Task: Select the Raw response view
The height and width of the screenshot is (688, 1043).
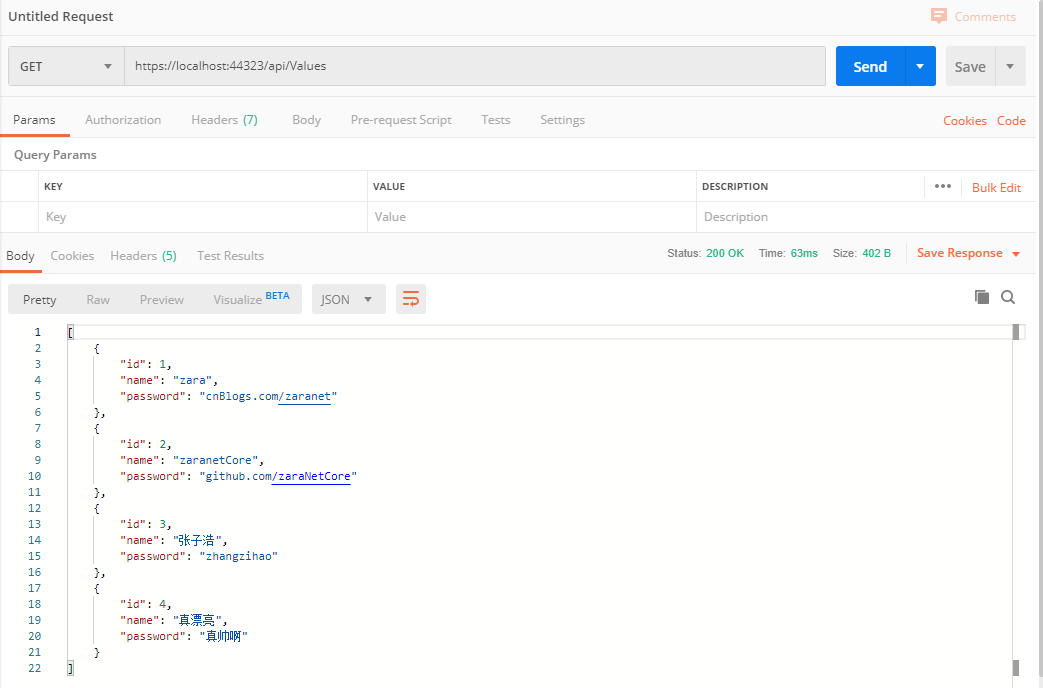Action: (98, 299)
